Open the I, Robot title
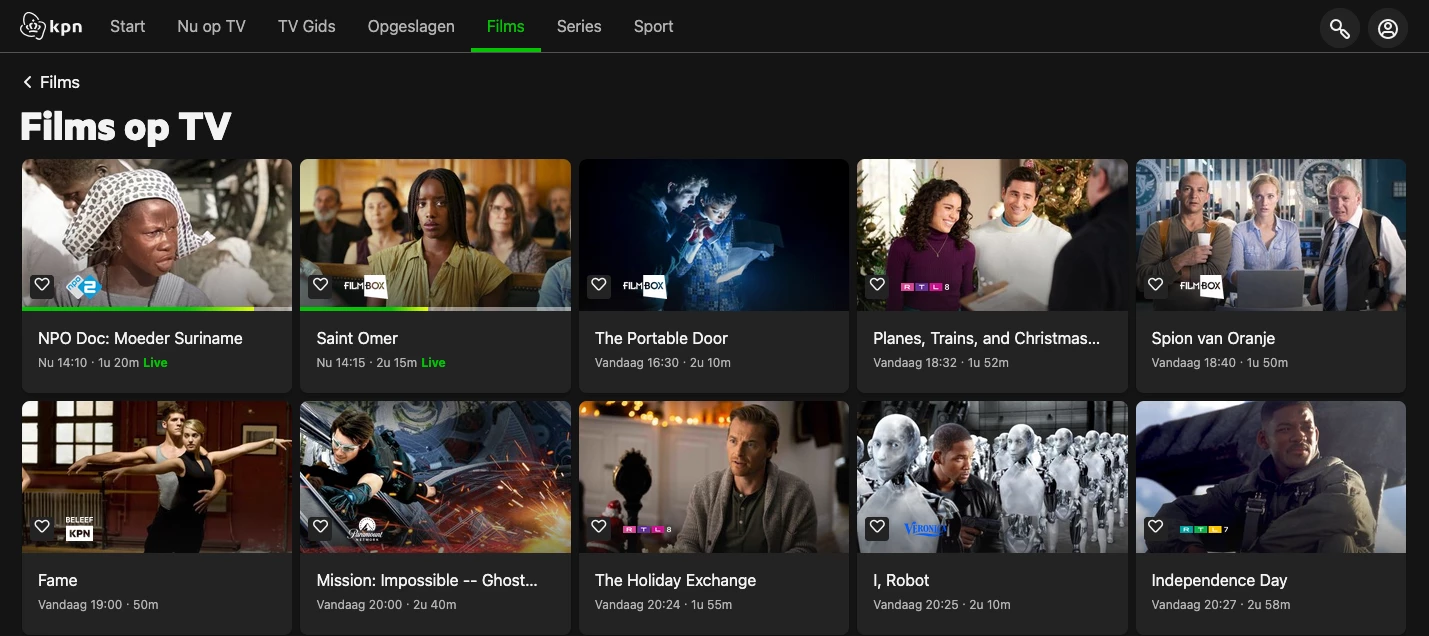1429x636 pixels. click(901, 580)
